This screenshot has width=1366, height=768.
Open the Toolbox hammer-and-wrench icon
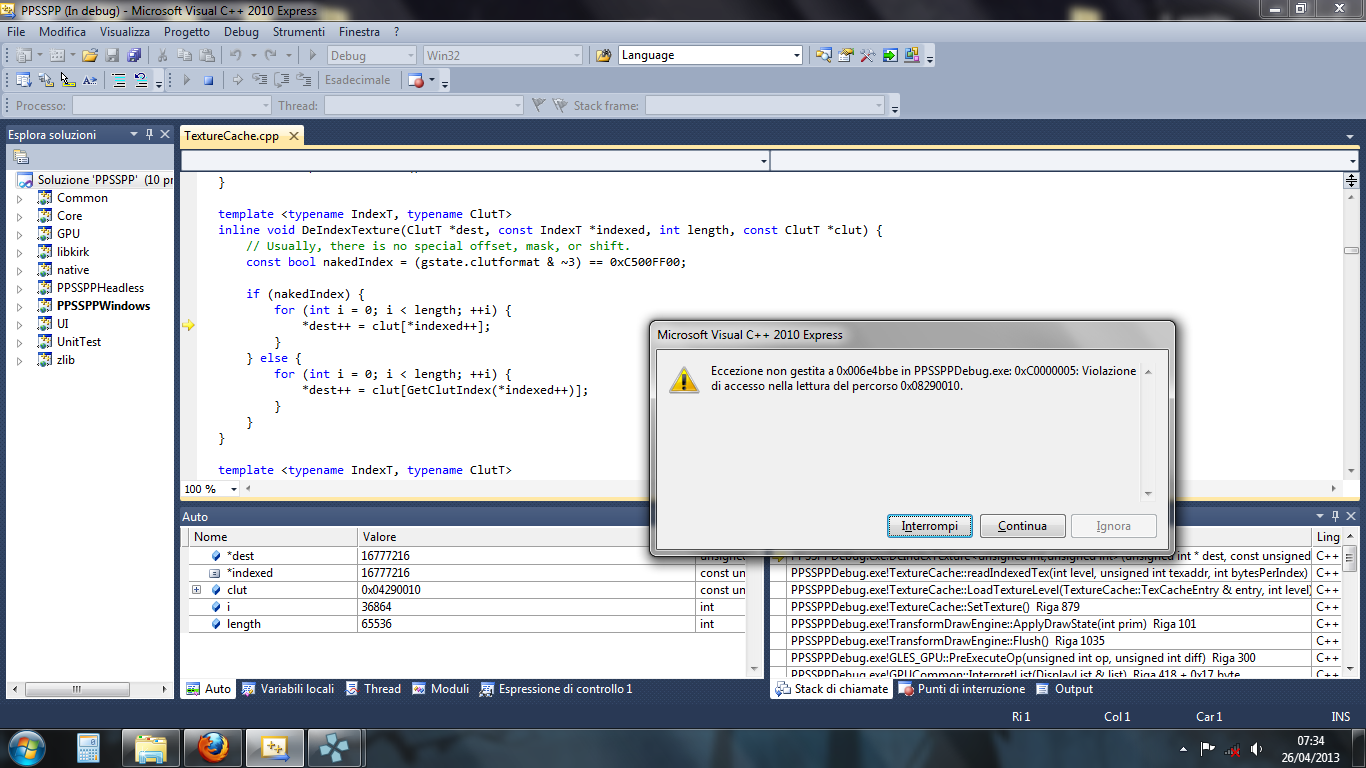coord(868,55)
